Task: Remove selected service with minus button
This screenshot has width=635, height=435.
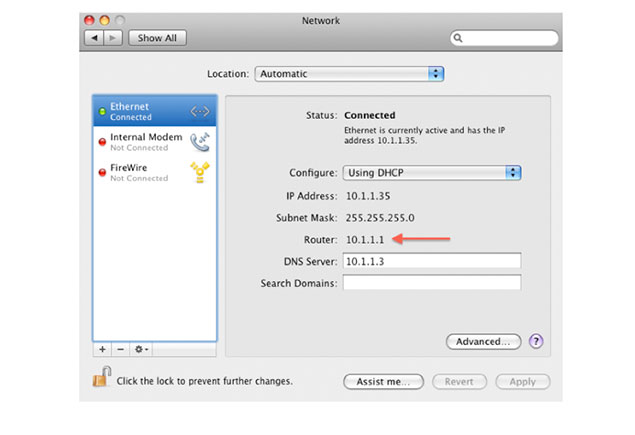Action: click(x=120, y=349)
